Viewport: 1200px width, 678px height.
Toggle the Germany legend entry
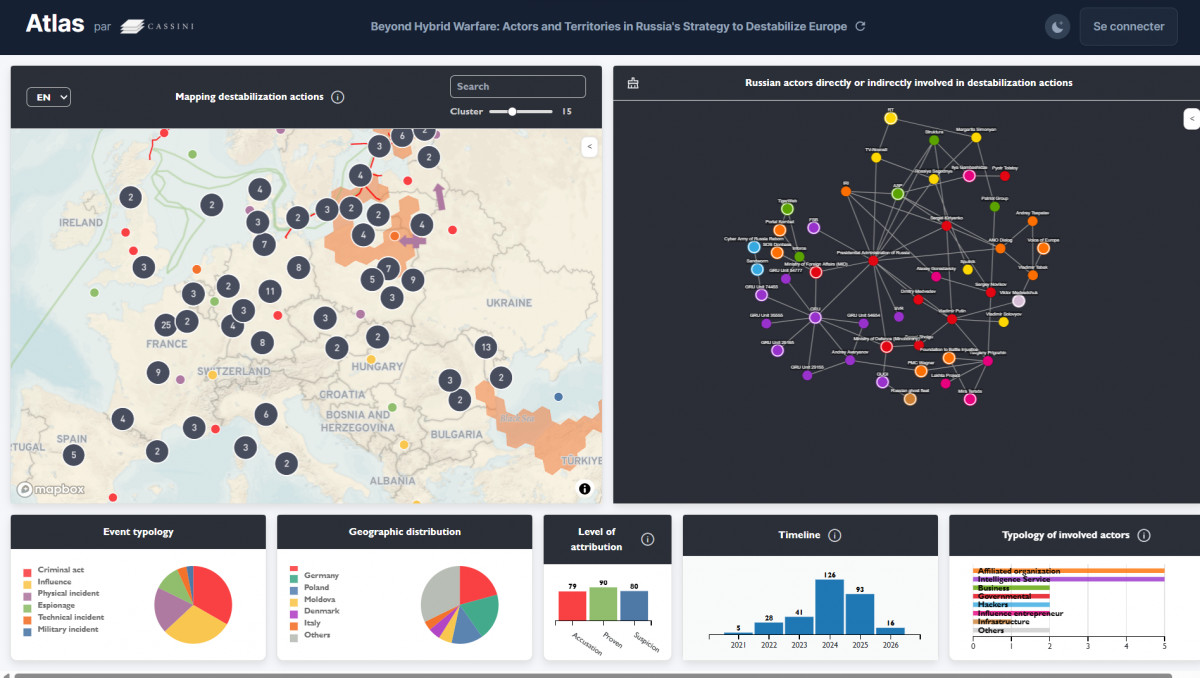click(x=320, y=576)
